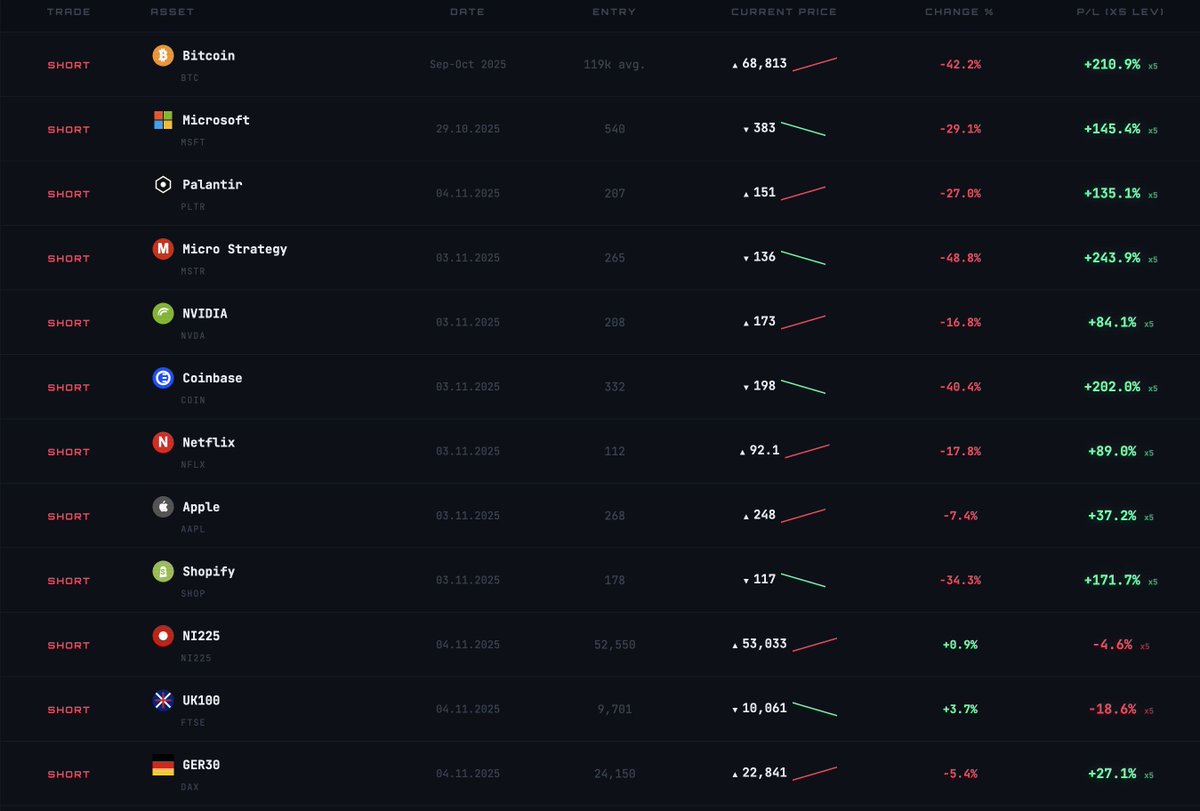The width and height of the screenshot is (1200, 811).
Task: Click the GER30 German flag icon
Action: click(163, 765)
